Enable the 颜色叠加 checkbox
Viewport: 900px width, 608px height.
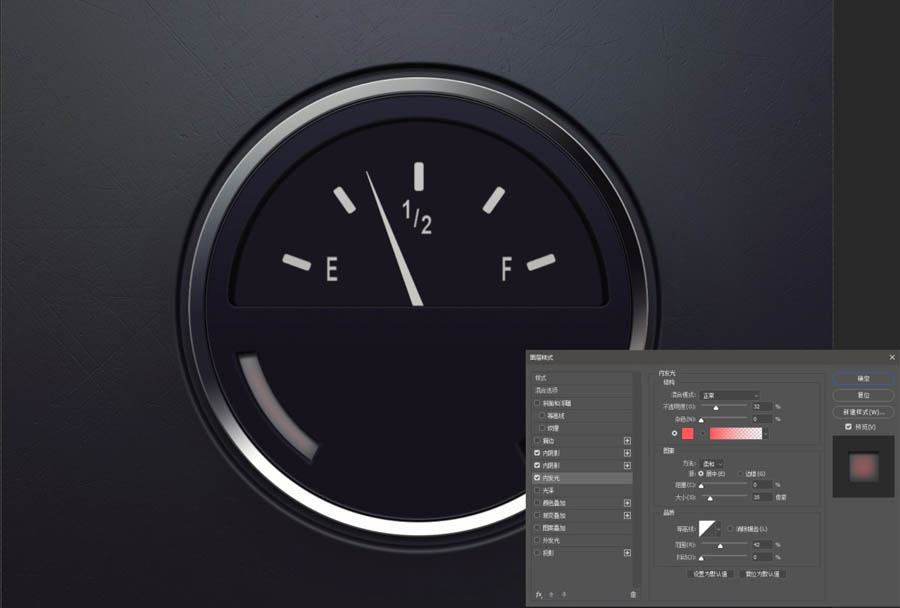coord(537,503)
